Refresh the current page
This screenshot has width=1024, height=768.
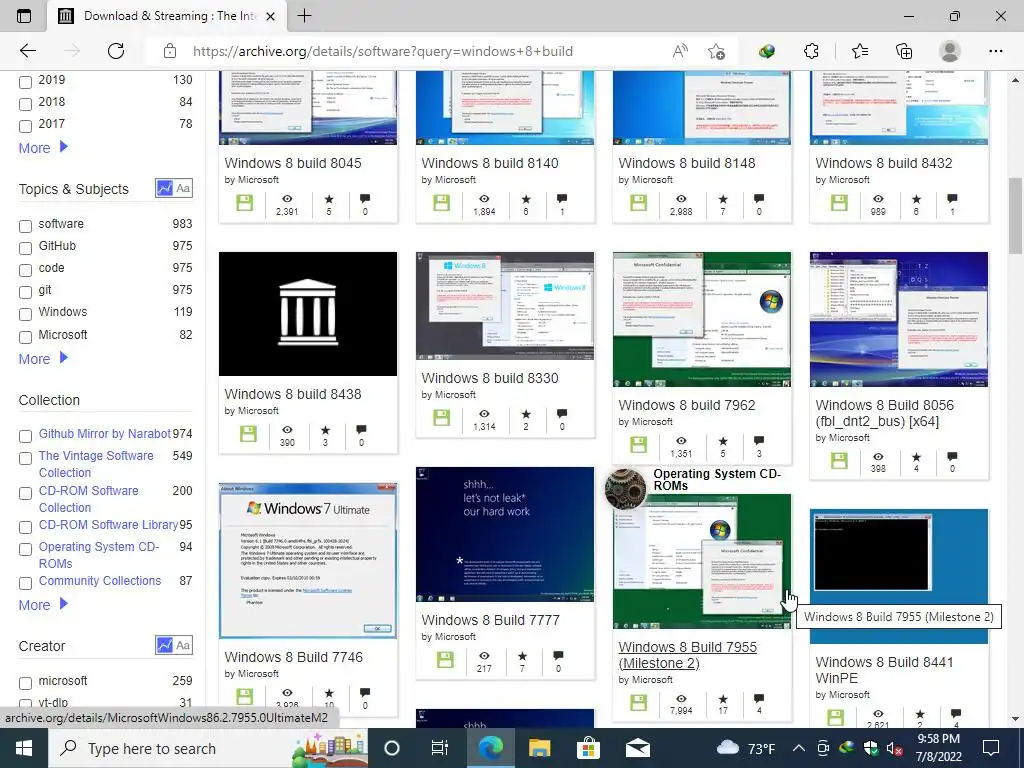[x=116, y=51]
